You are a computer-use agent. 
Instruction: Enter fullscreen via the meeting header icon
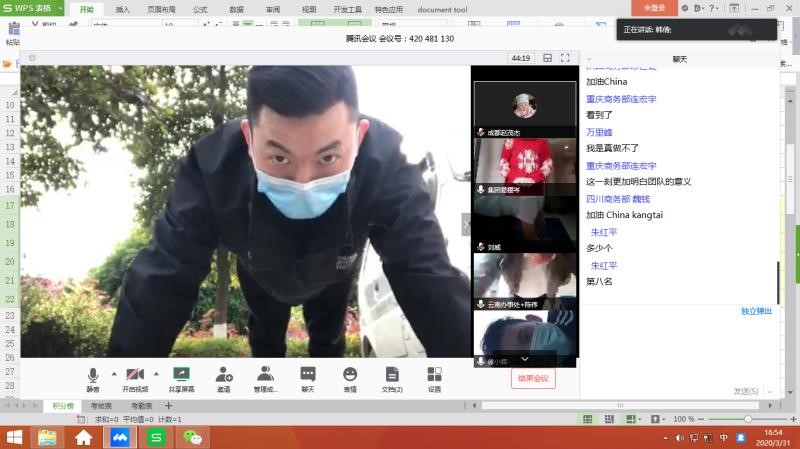[565, 58]
